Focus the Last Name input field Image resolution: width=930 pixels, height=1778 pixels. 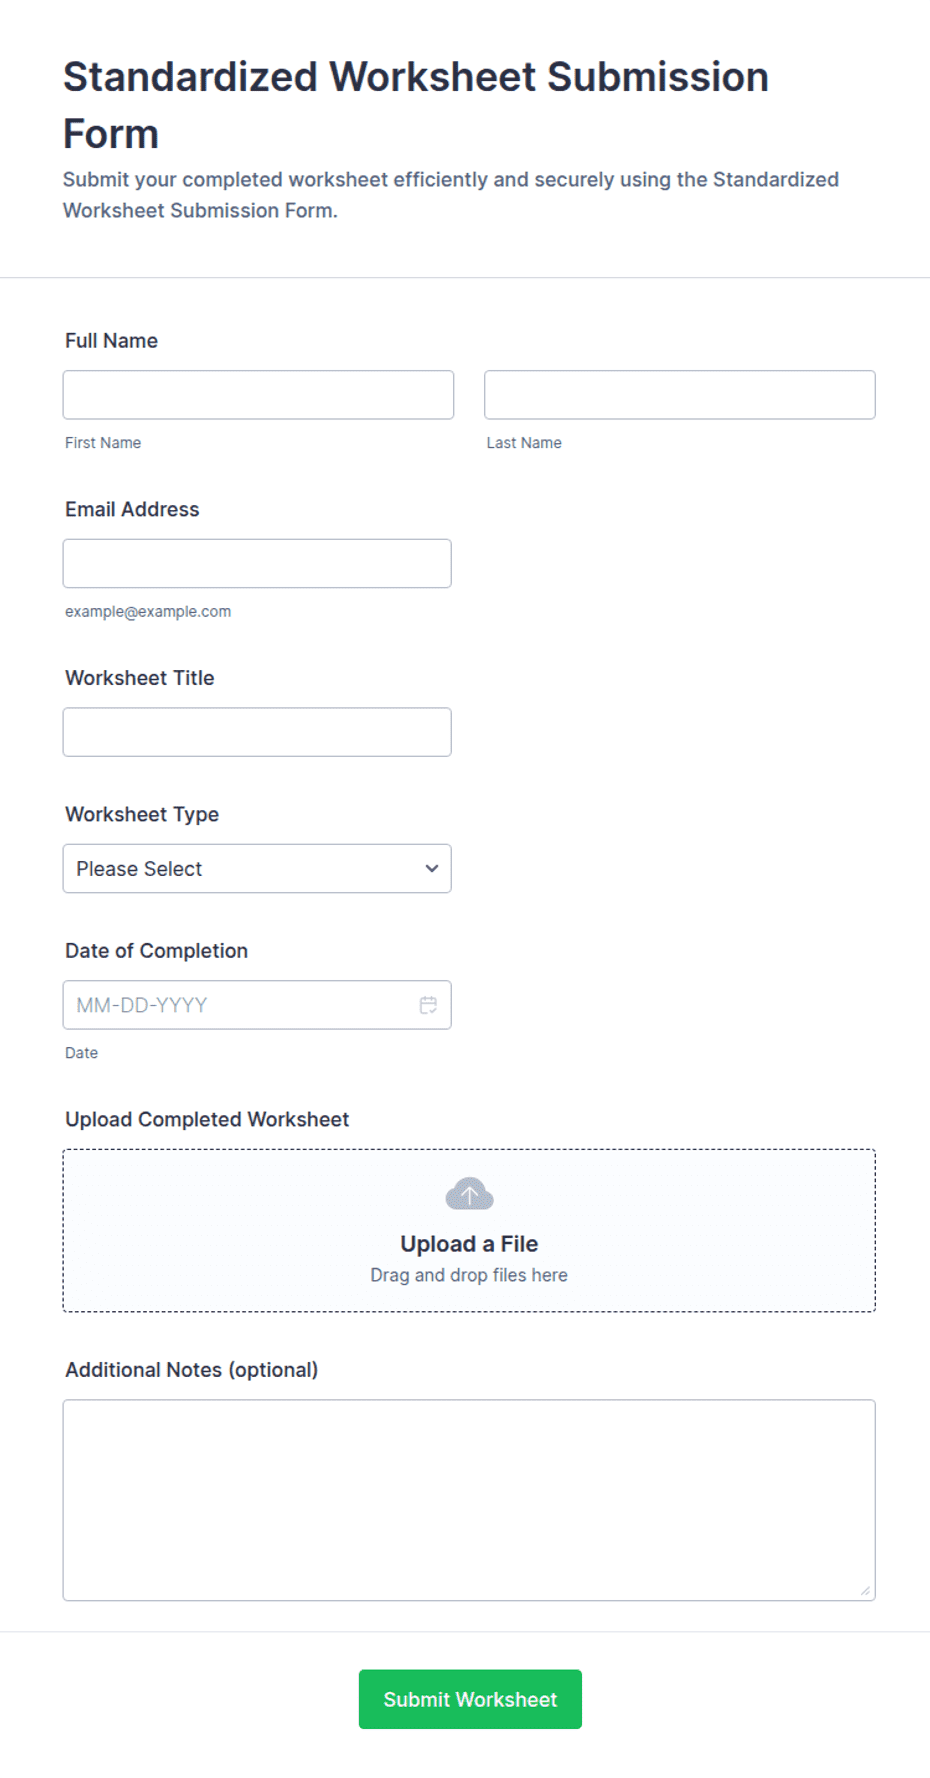680,395
